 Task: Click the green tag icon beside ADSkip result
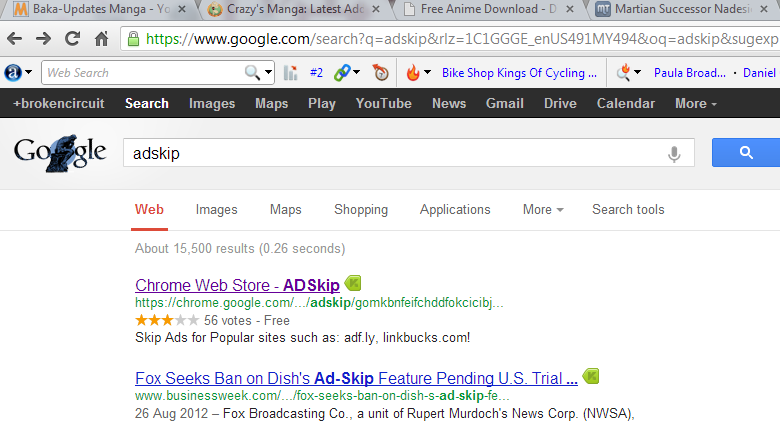353,284
